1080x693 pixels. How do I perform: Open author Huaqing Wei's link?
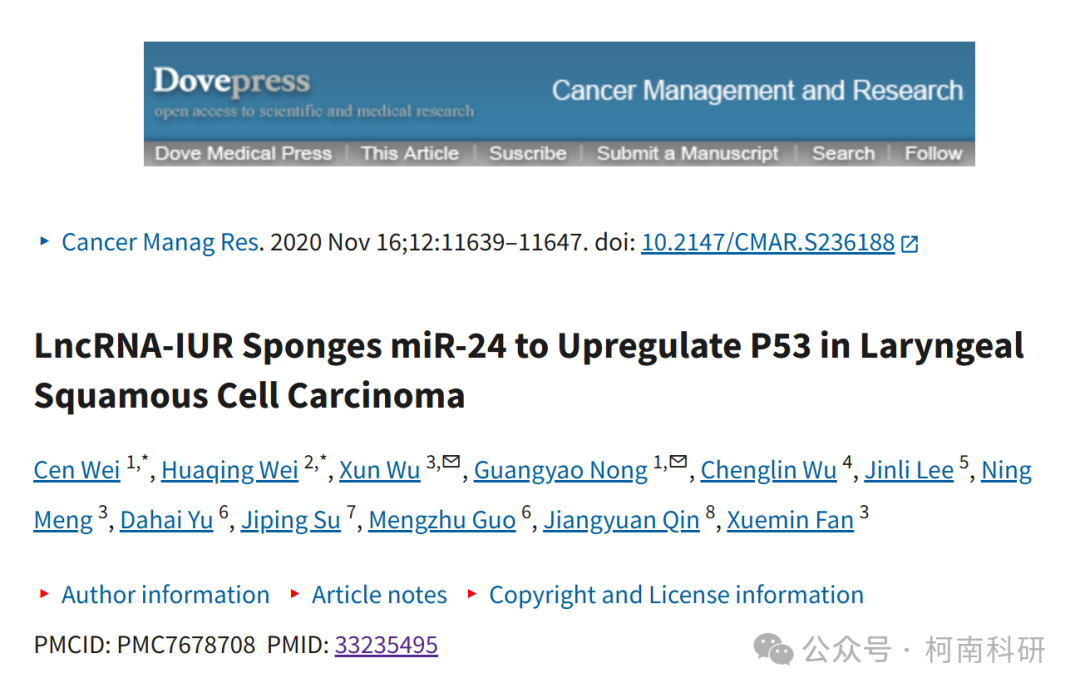pyautogui.click(x=229, y=470)
